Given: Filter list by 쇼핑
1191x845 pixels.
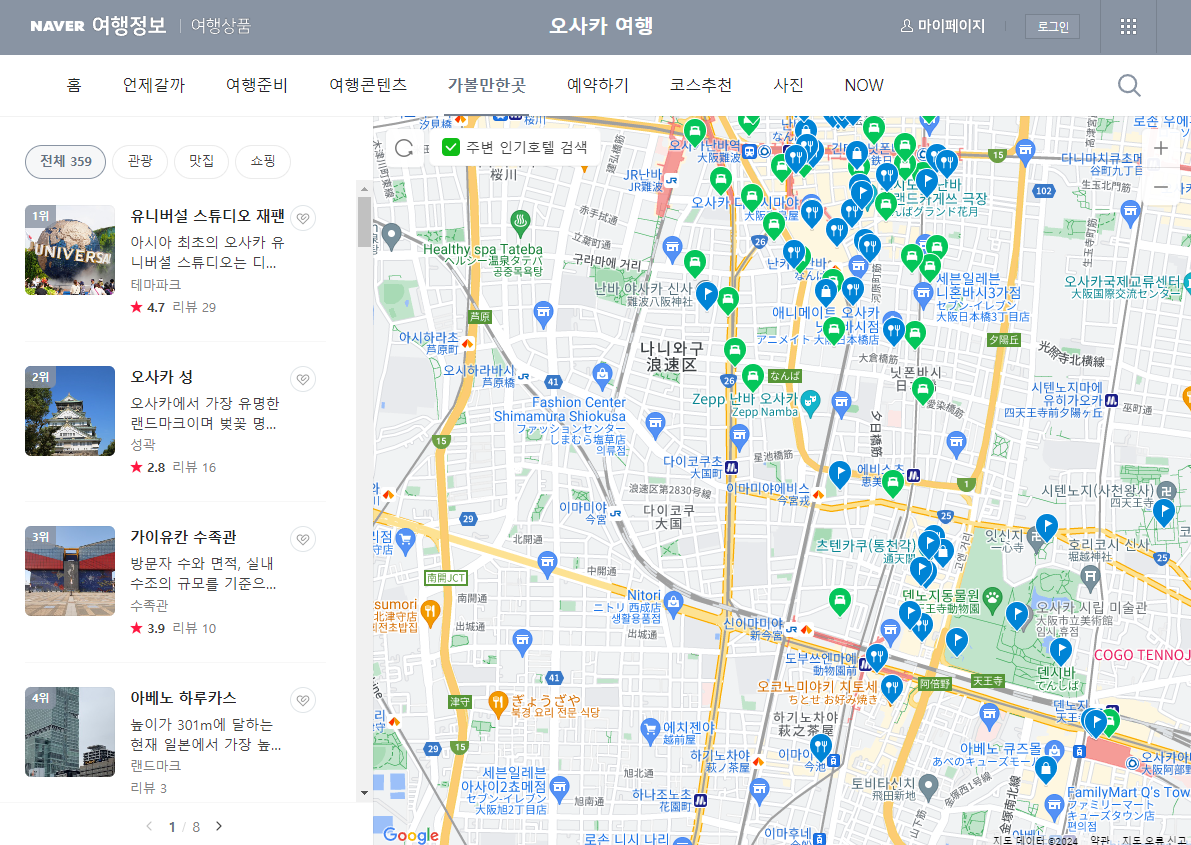Looking at the screenshot, I should coord(263,162).
